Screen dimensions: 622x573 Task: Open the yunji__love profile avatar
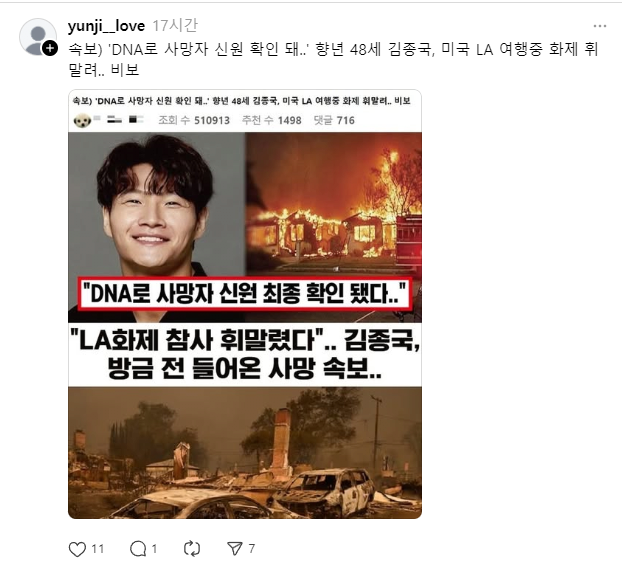[38, 37]
